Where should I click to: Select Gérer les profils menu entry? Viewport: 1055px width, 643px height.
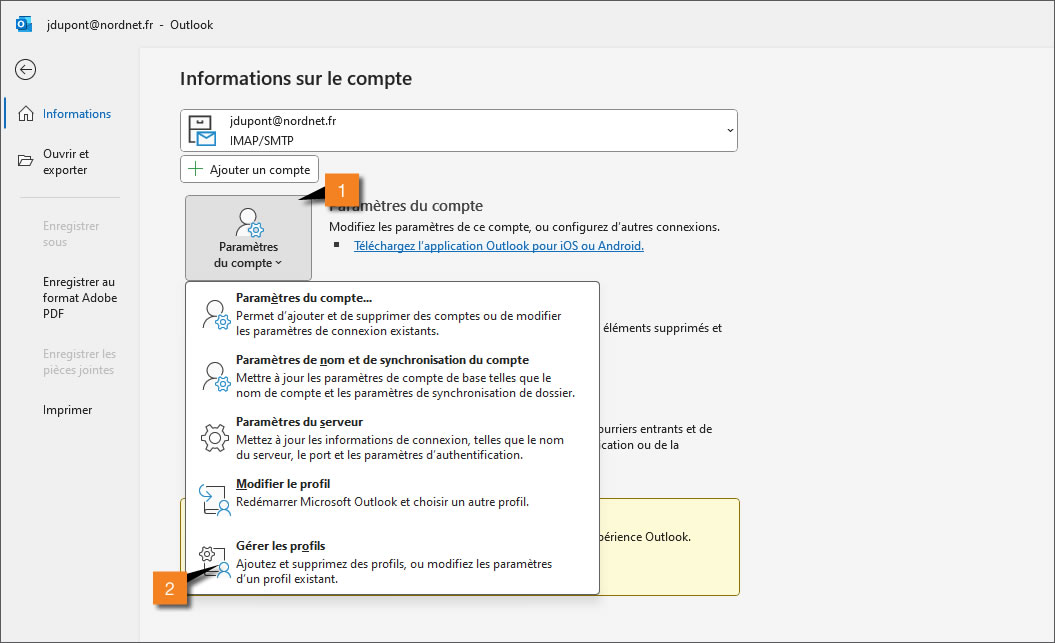click(392, 562)
